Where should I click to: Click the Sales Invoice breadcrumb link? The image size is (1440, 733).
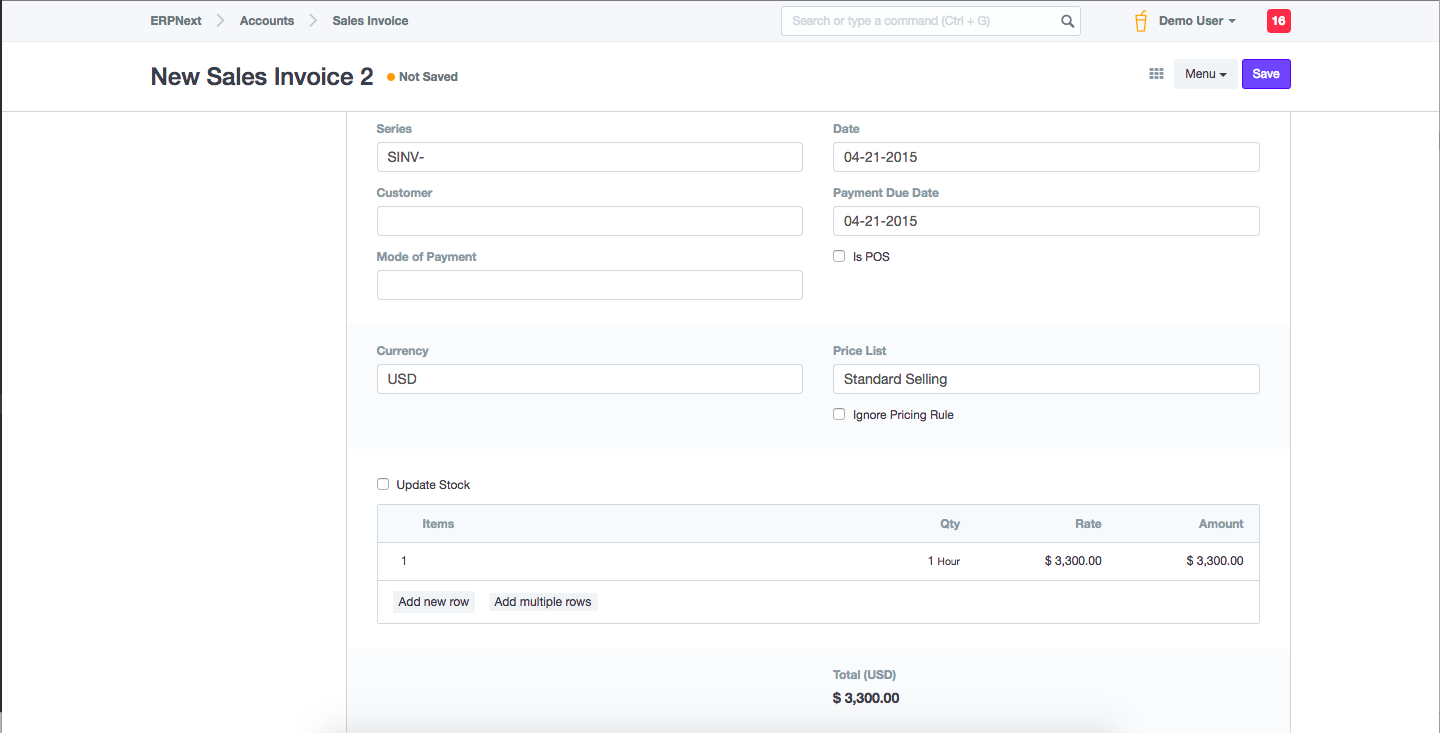click(x=370, y=21)
